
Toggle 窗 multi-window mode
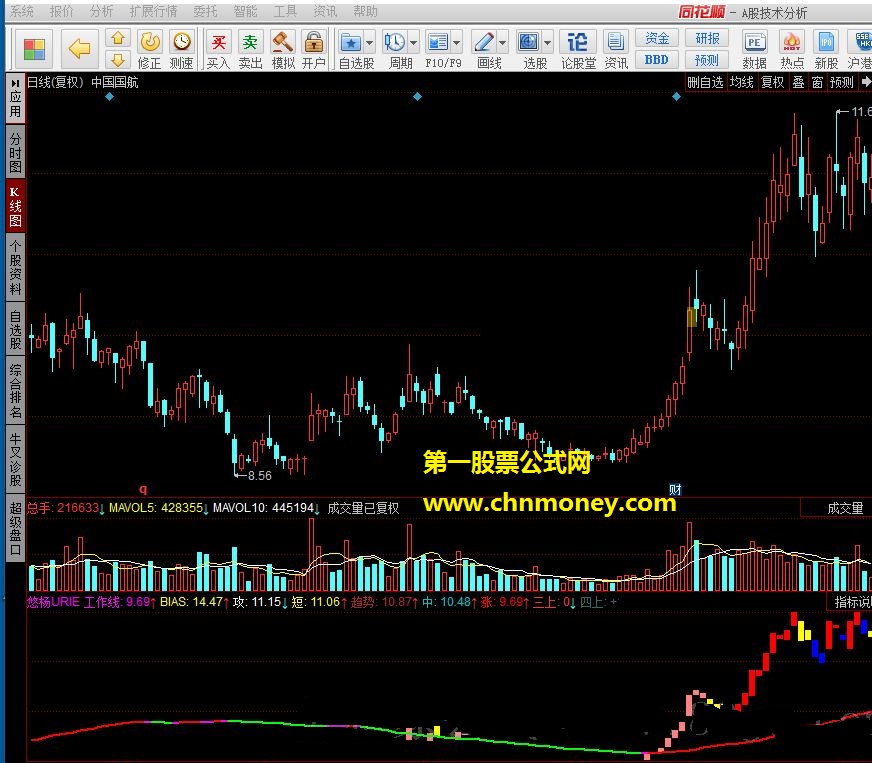point(818,82)
